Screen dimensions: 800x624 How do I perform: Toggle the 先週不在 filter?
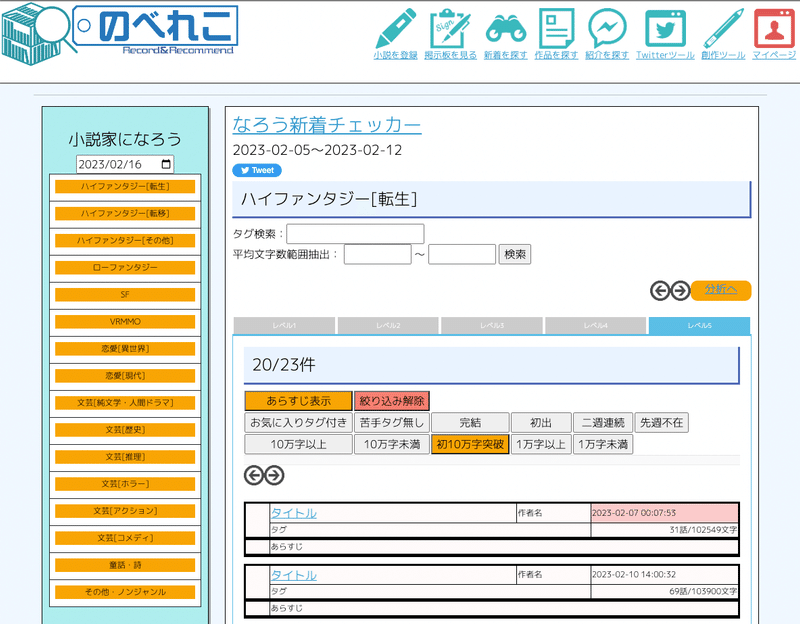[661, 422]
